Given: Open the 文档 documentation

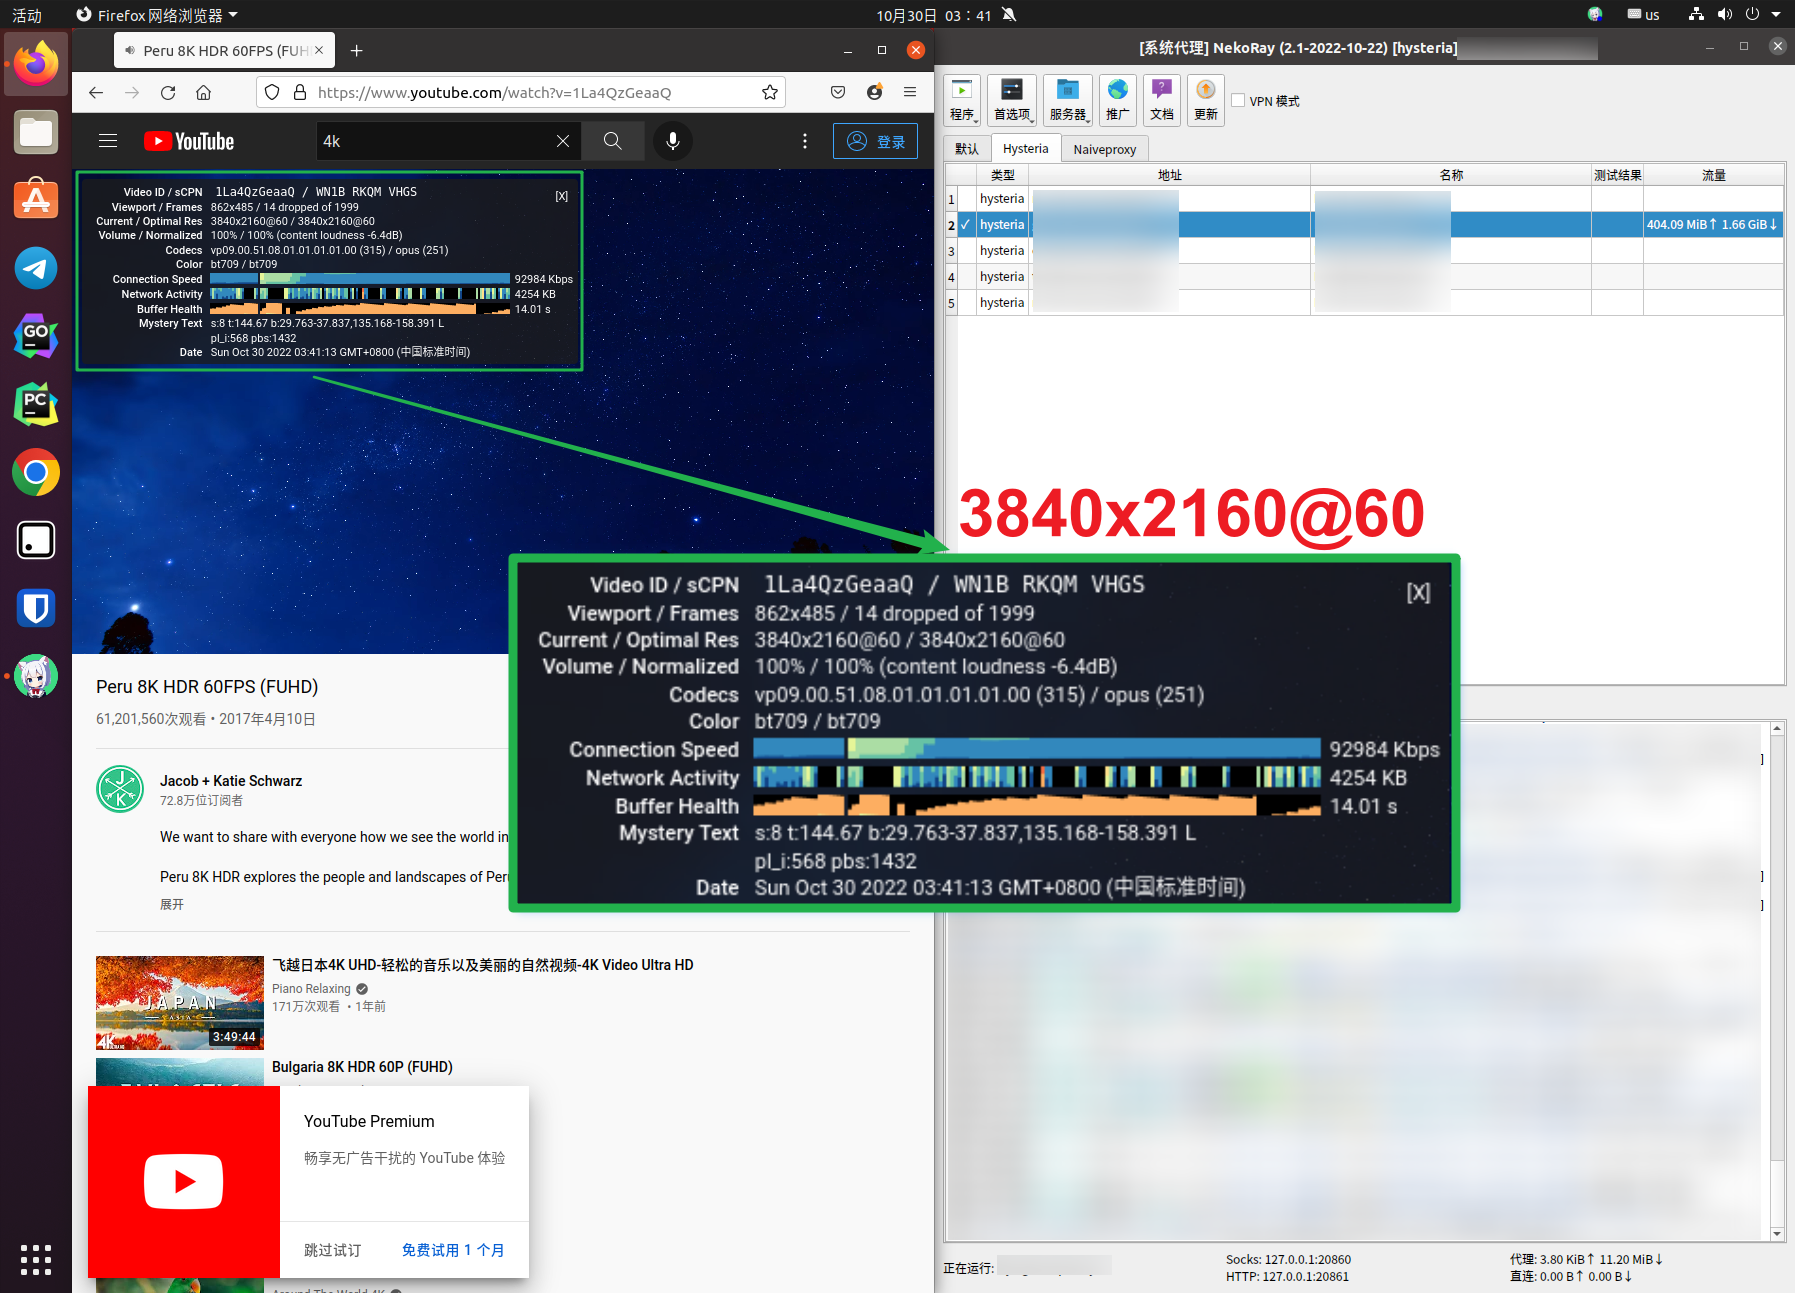Looking at the screenshot, I should (x=1162, y=100).
